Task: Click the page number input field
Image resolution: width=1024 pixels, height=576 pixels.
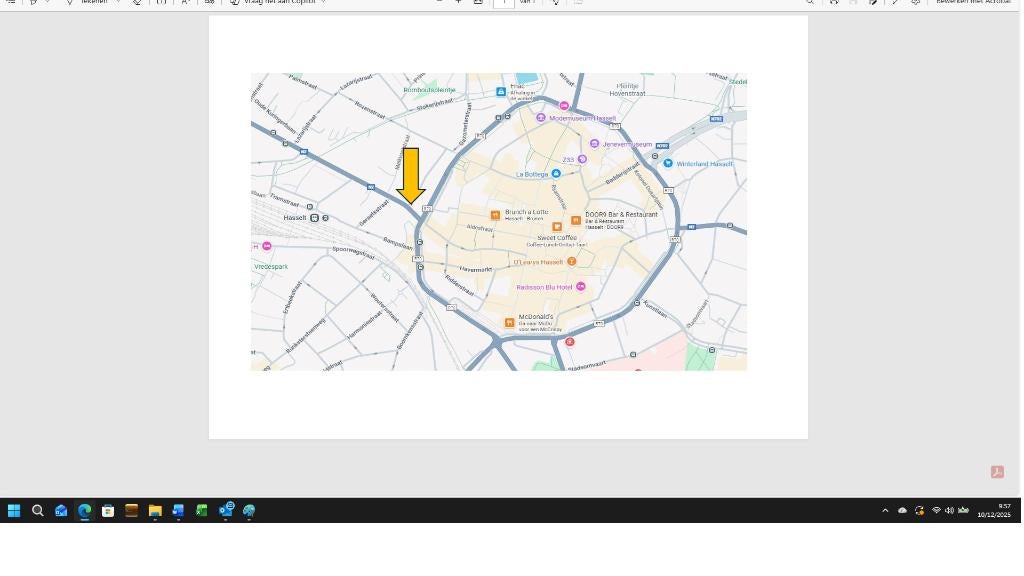Action: [503, 3]
